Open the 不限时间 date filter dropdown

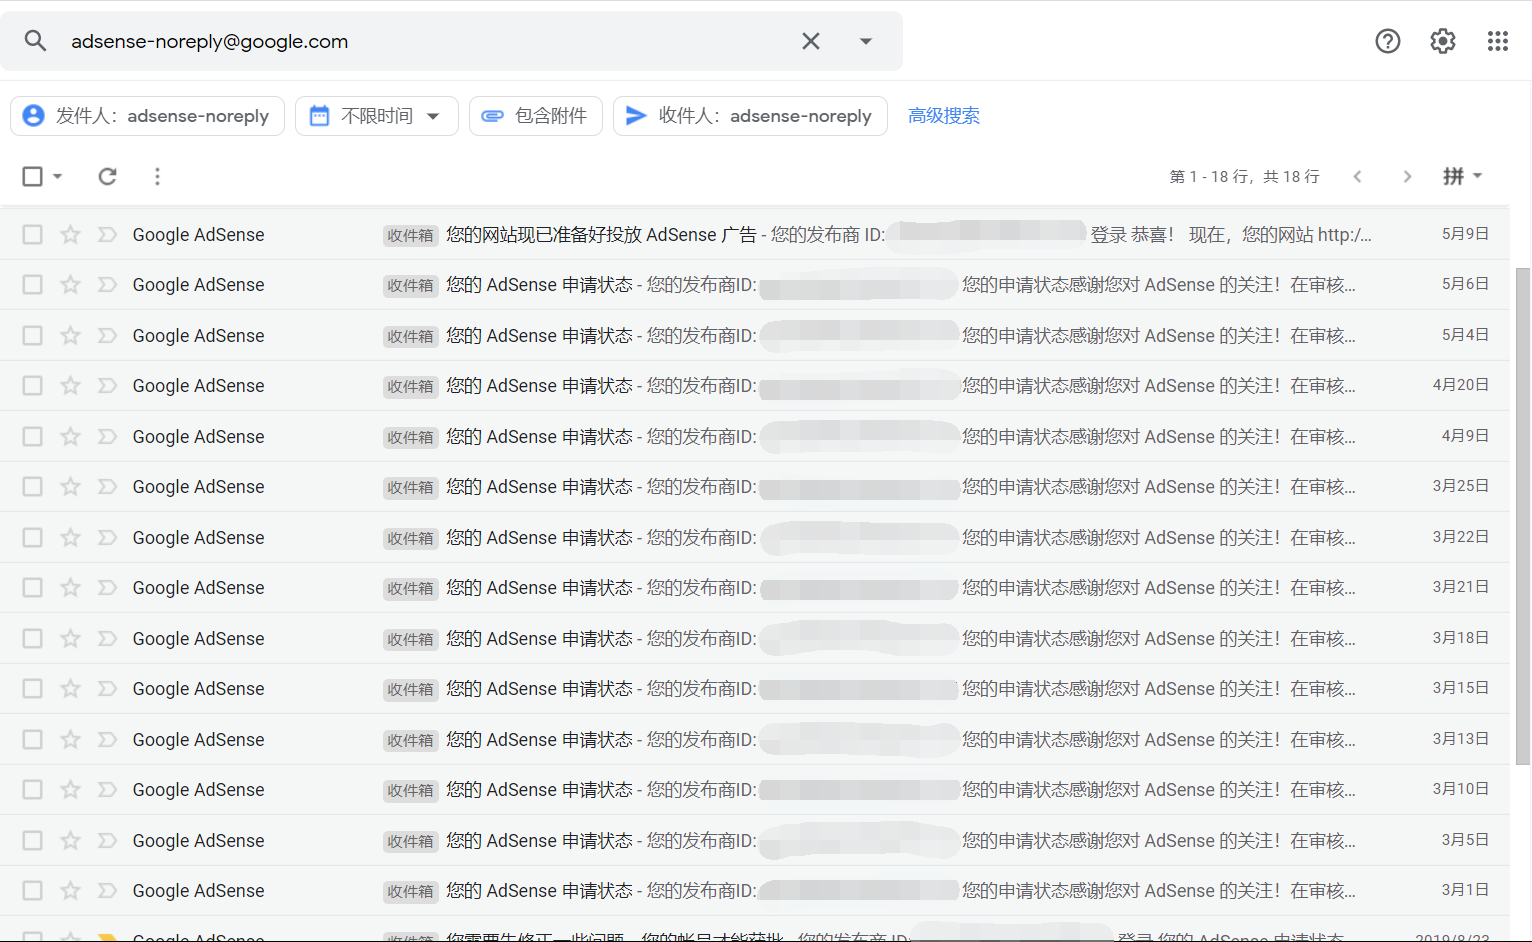(376, 116)
